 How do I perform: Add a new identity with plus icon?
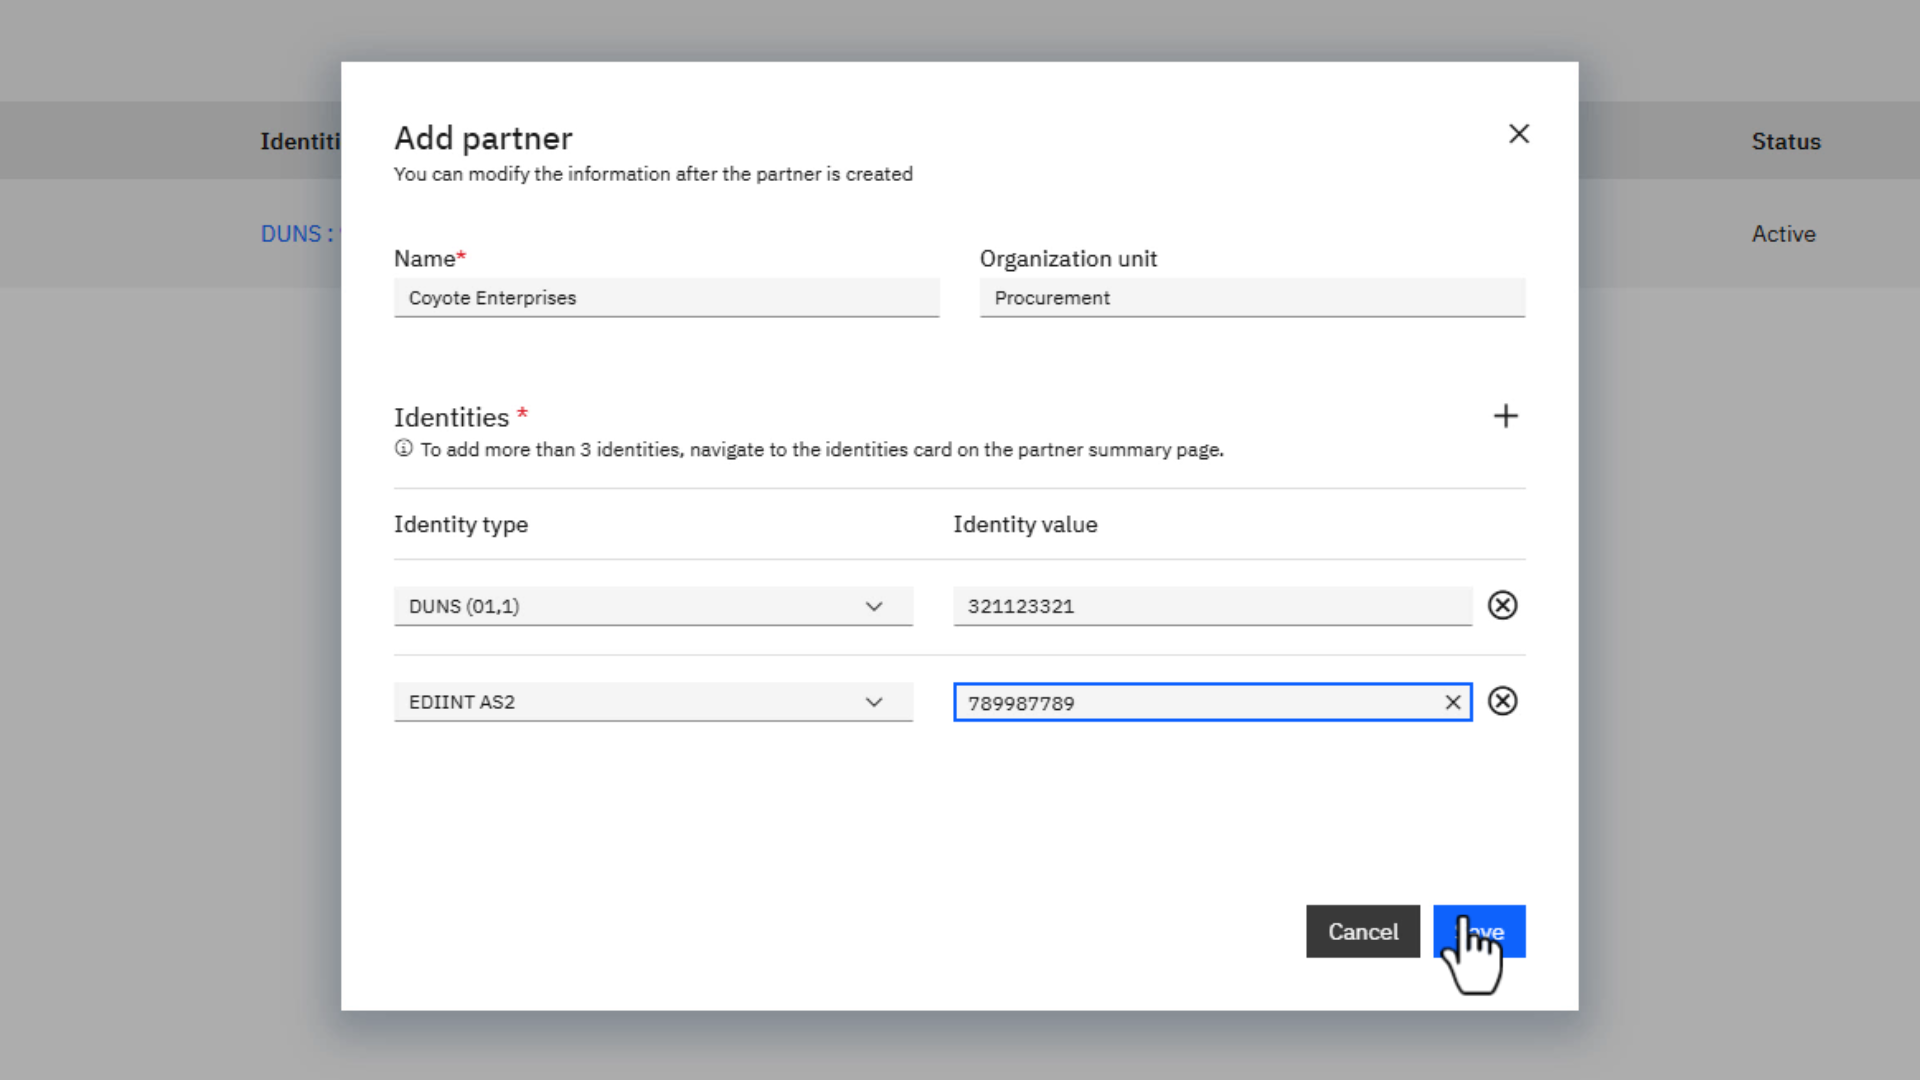click(x=1505, y=416)
